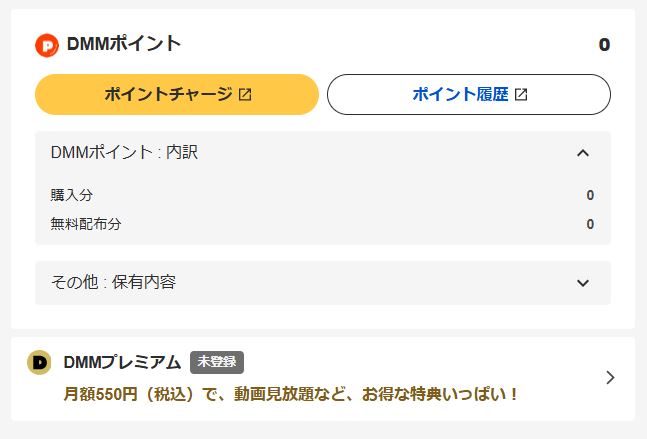Click the external-link icon beside ポイント履歴

pyautogui.click(x=521, y=95)
